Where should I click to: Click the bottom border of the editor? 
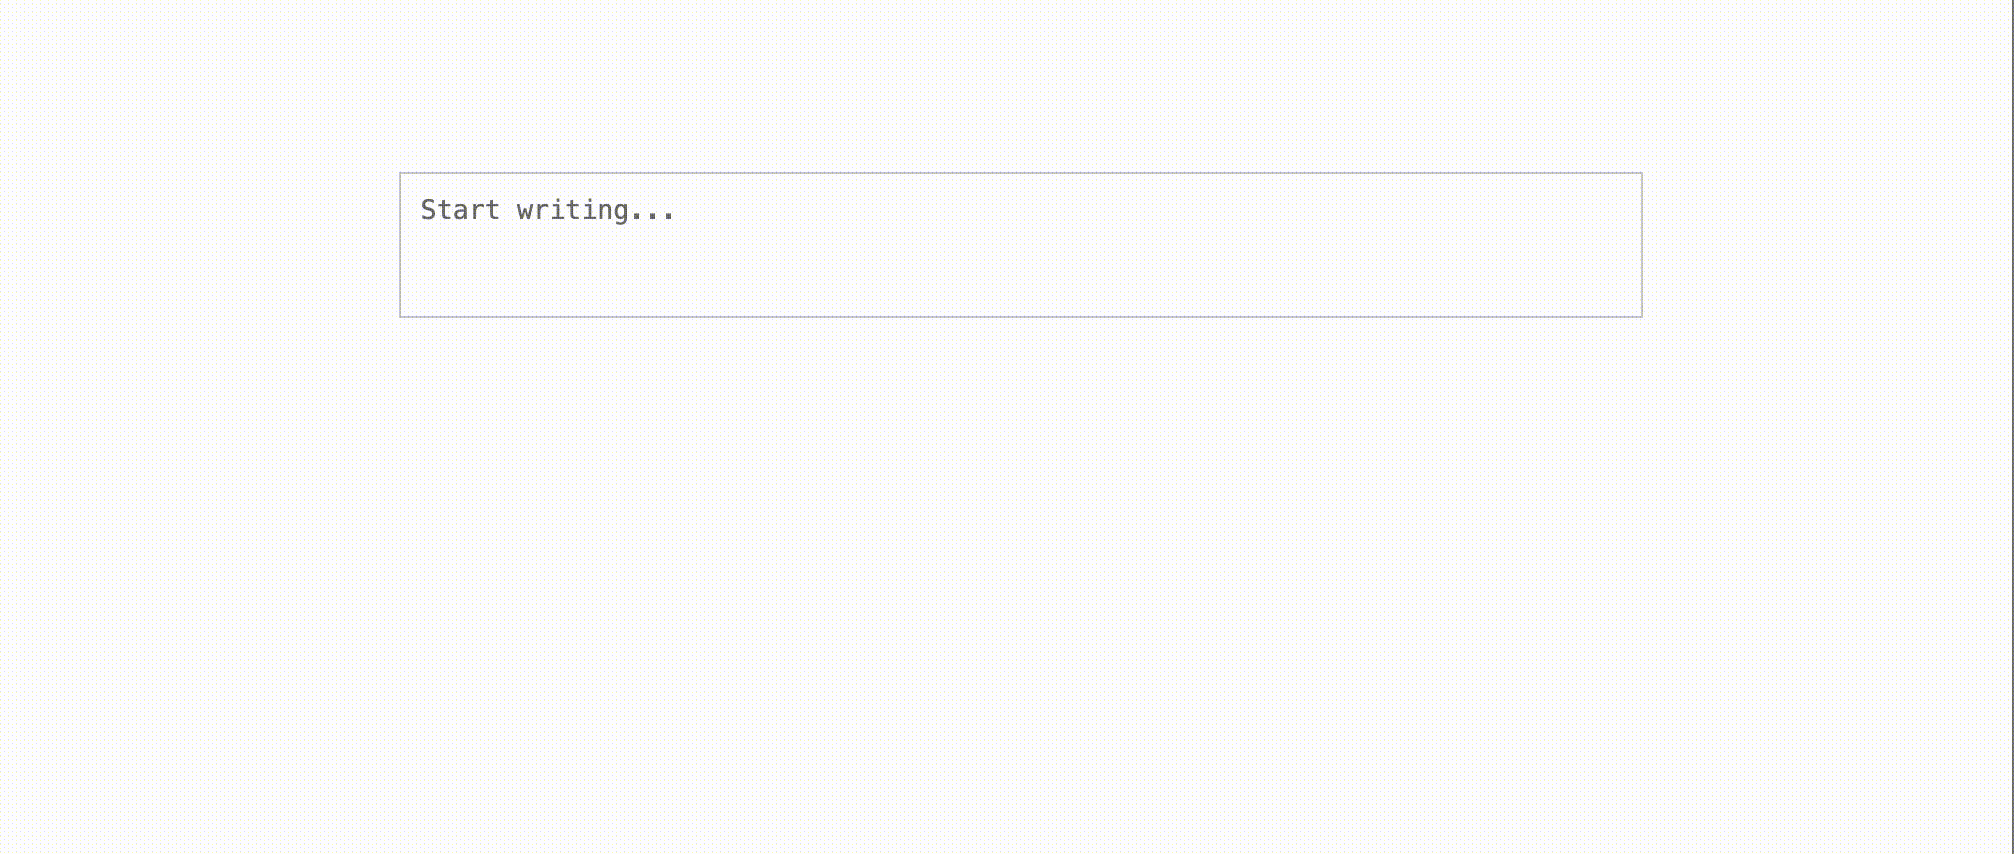[1020, 317]
